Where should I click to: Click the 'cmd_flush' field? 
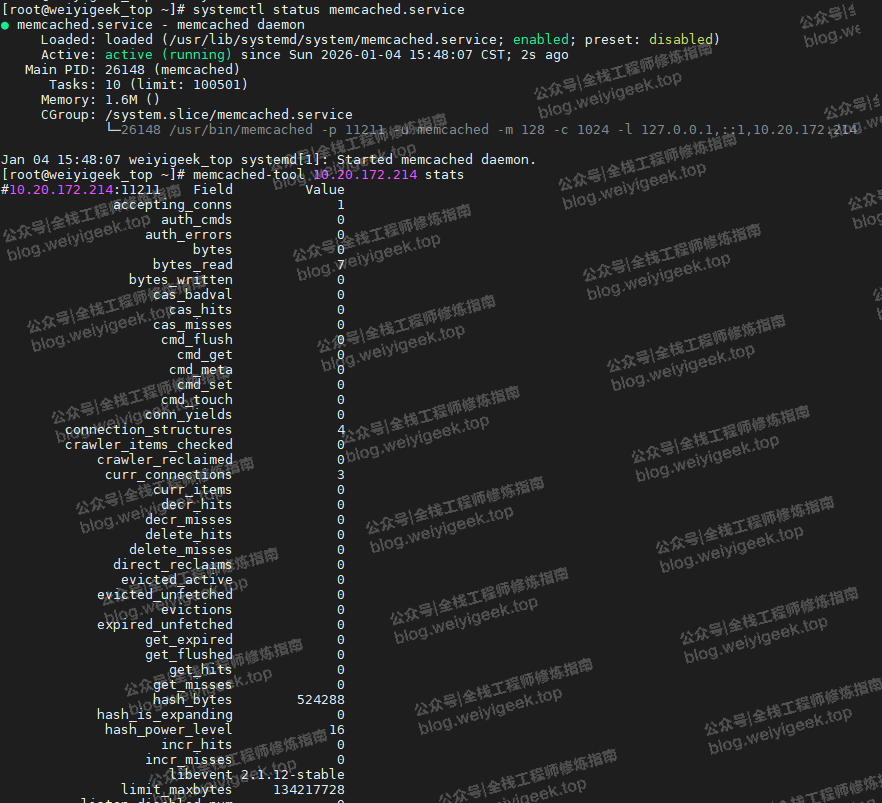(196, 340)
